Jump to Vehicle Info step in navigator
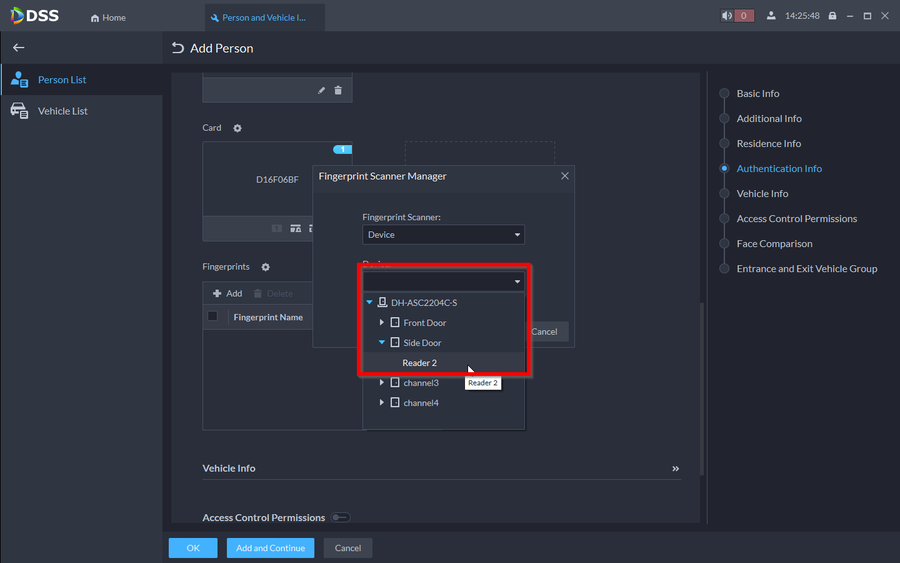The image size is (900, 563). point(762,193)
